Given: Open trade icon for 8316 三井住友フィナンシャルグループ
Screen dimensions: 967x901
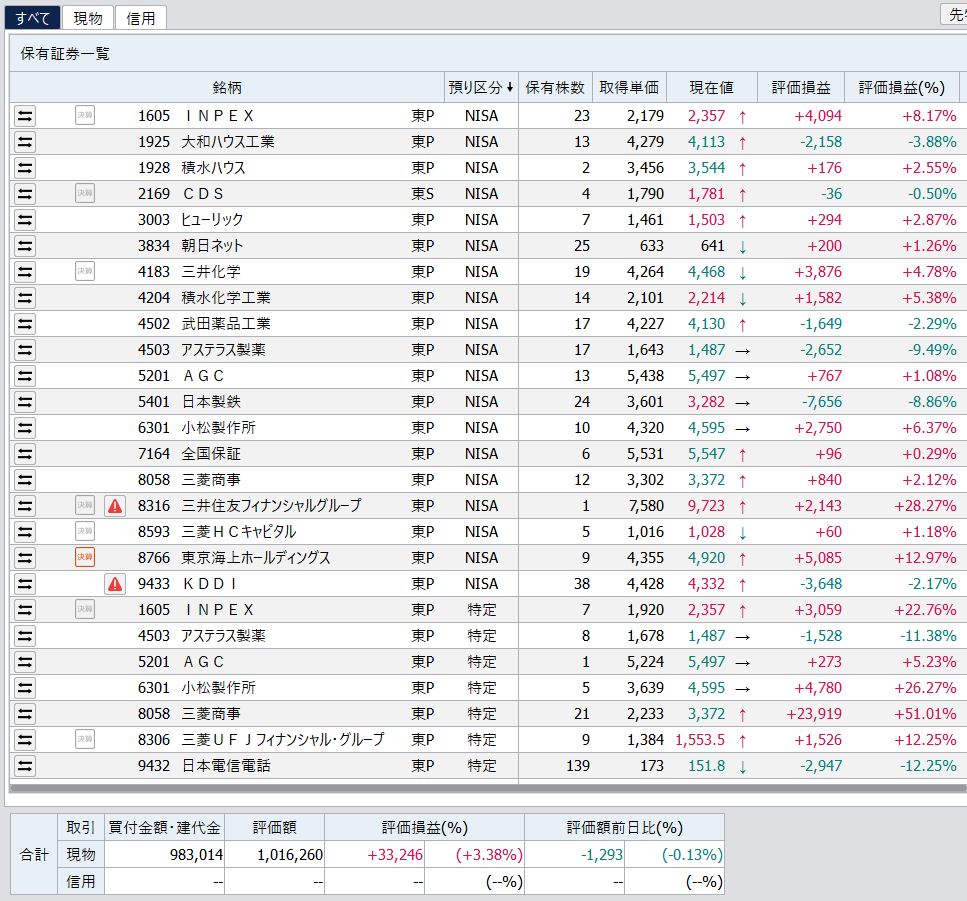Looking at the screenshot, I should pos(25,506).
